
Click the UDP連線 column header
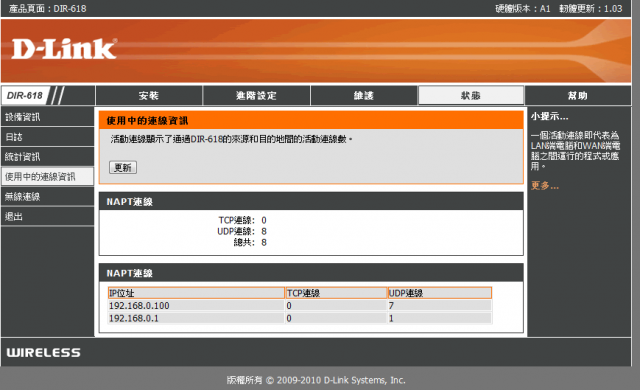tap(440, 293)
